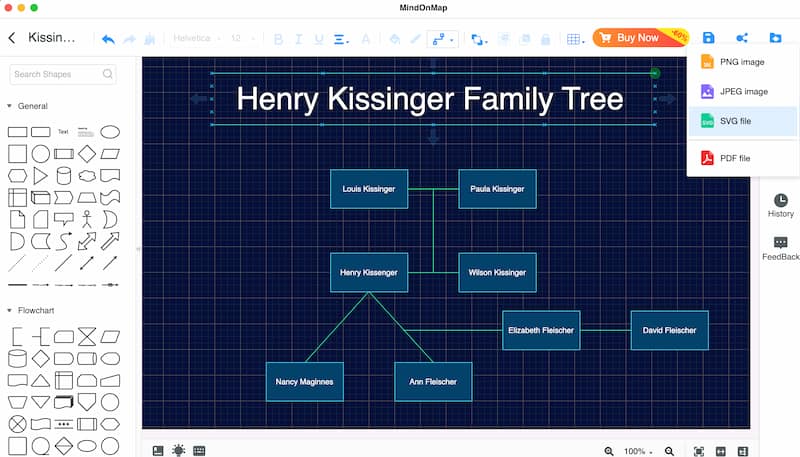This screenshot has height=457, width=800.
Task: Pick the crossed-circle shape in Flowchart
Action: pyautogui.click(x=17, y=424)
